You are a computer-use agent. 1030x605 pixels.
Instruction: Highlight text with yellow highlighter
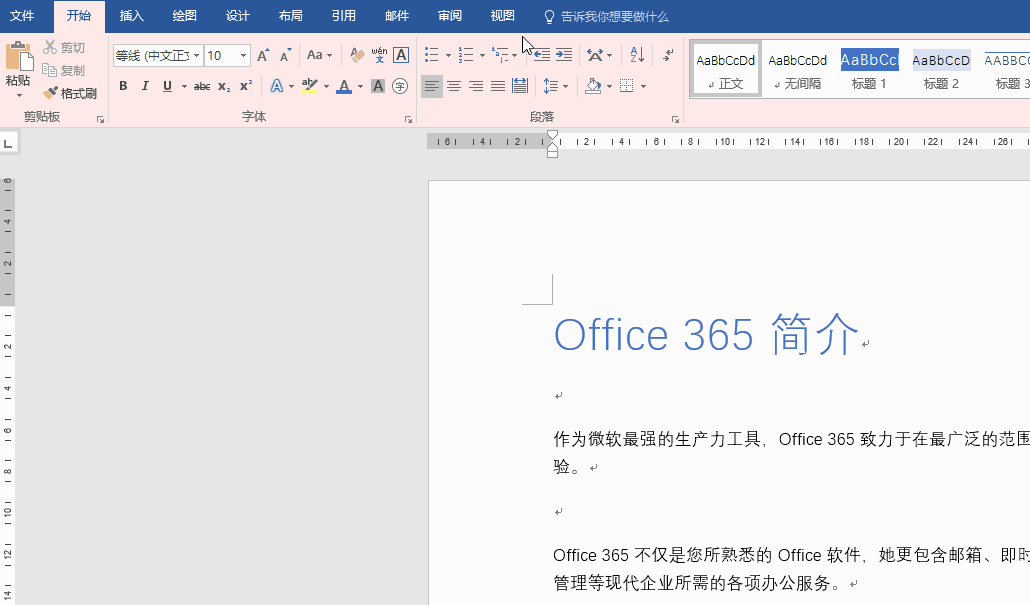(x=309, y=86)
